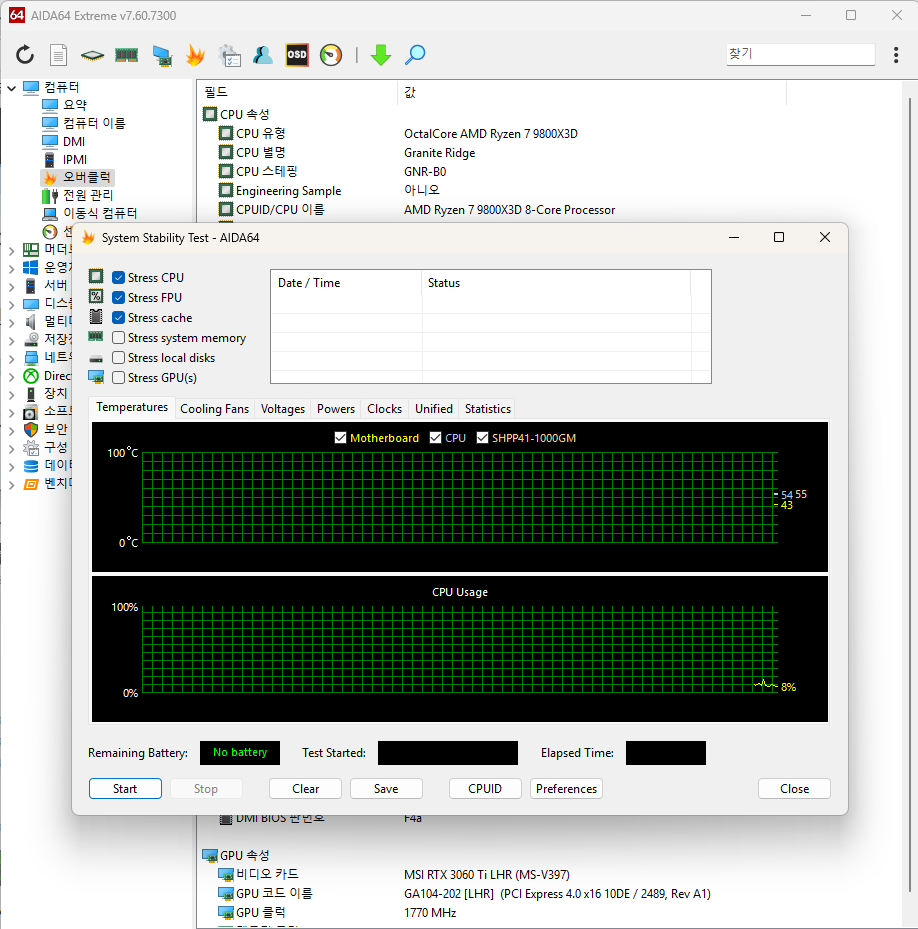Click the green download arrow icon
Image resolution: width=918 pixels, height=929 pixels.
click(x=380, y=55)
